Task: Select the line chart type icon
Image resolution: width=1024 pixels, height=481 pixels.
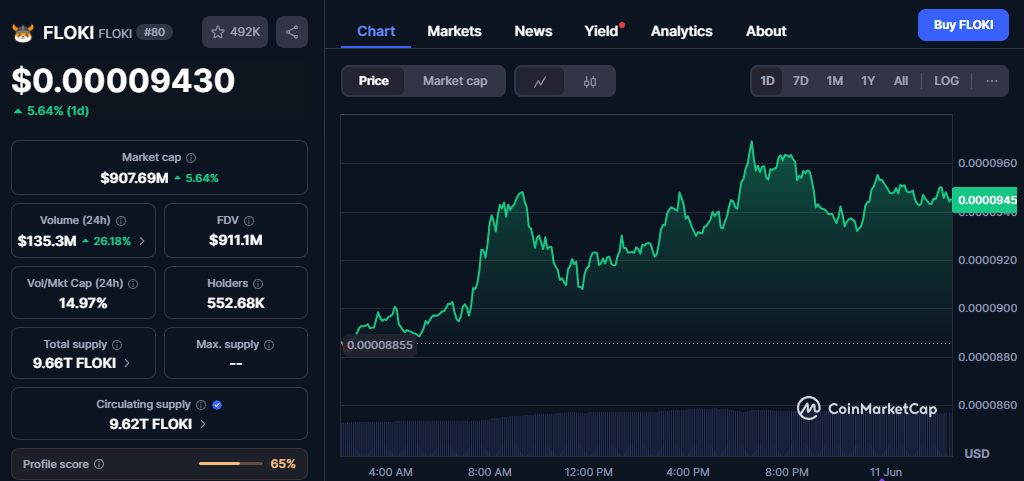Action: pos(540,82)
